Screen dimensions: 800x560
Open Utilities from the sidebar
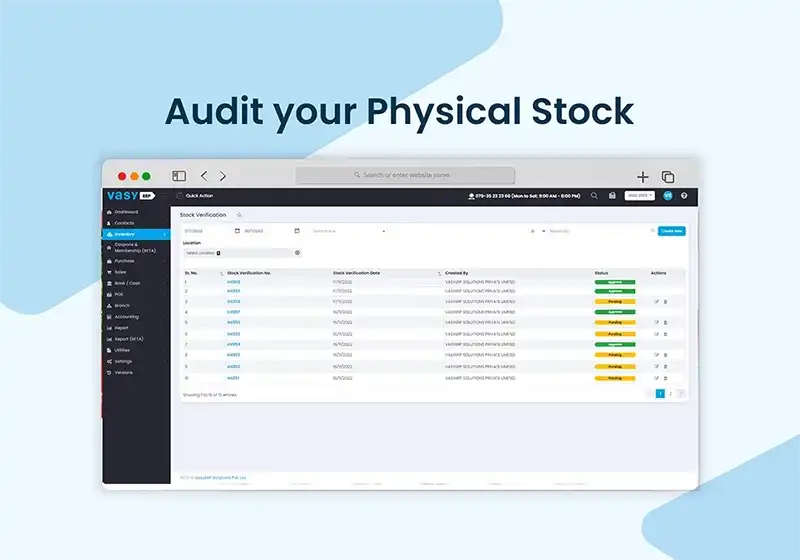point(136,350)
